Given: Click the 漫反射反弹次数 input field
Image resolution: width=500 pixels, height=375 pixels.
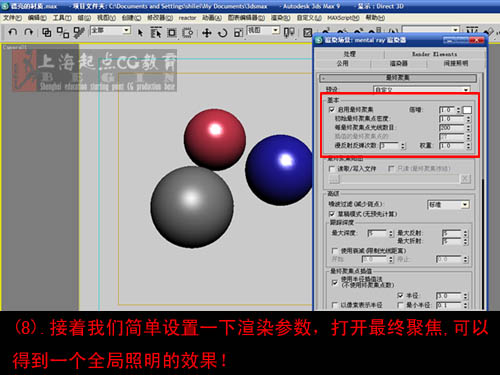Looking at the screenshot, I should pos(389,146).
